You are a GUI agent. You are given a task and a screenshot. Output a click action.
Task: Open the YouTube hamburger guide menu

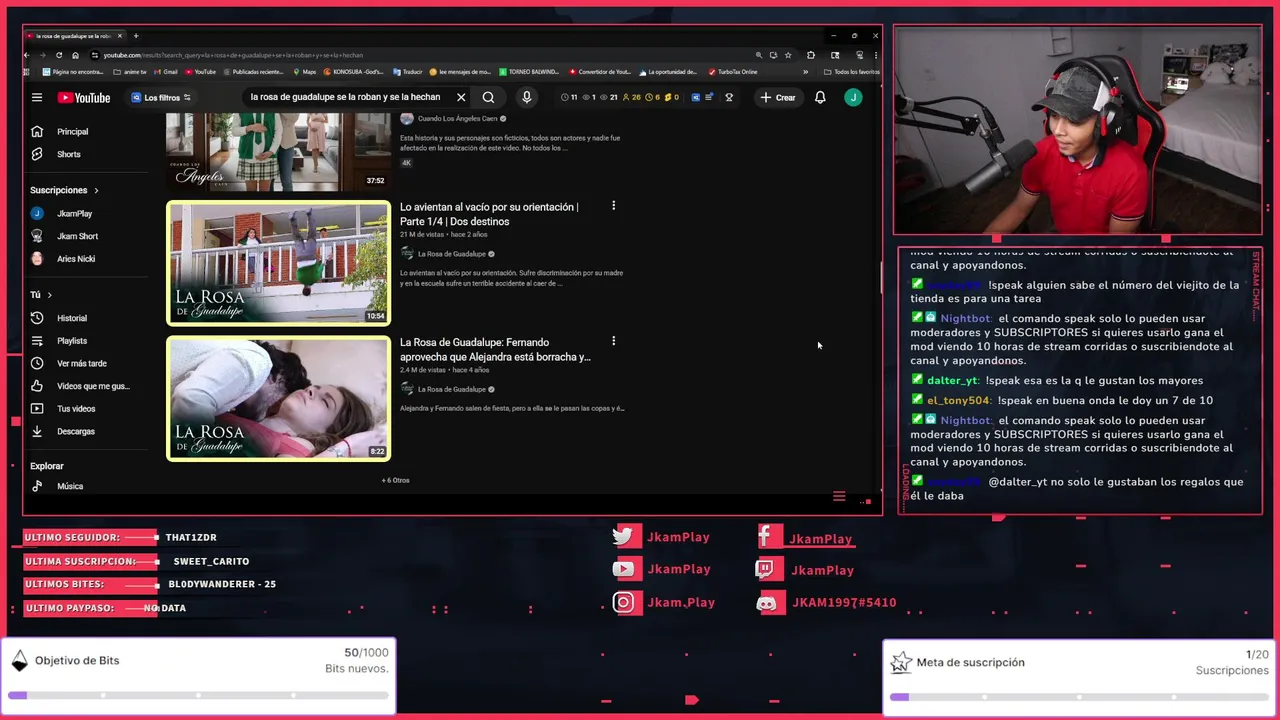[37, 98]
